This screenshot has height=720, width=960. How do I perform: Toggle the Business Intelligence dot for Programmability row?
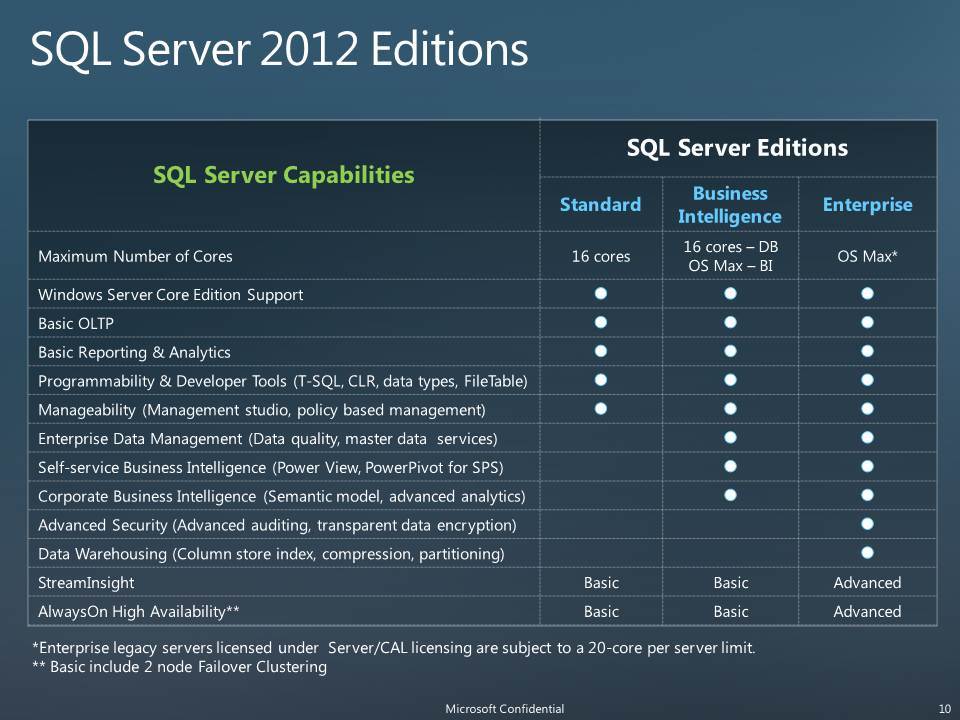(732, 380)
